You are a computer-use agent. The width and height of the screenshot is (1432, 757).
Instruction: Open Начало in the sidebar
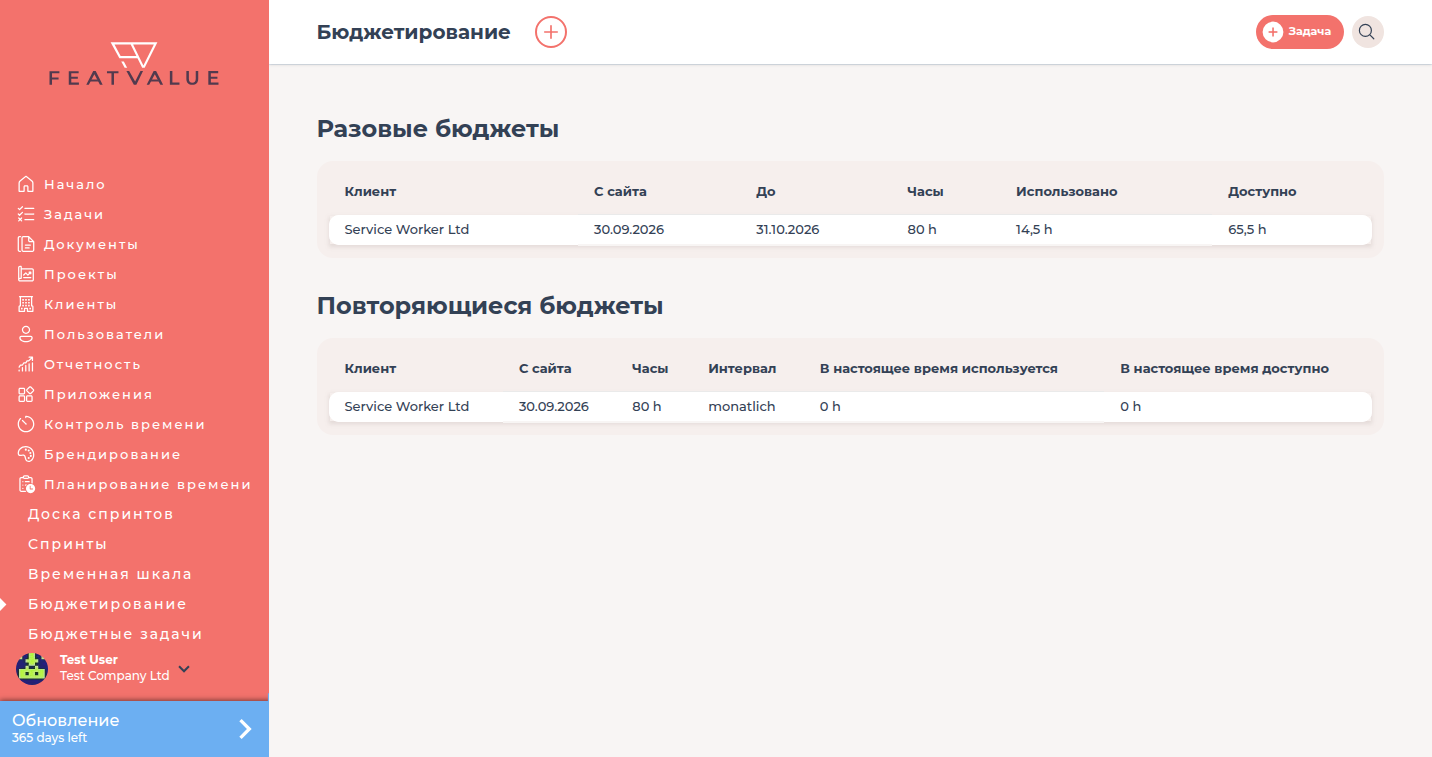[x=74, y=184]
